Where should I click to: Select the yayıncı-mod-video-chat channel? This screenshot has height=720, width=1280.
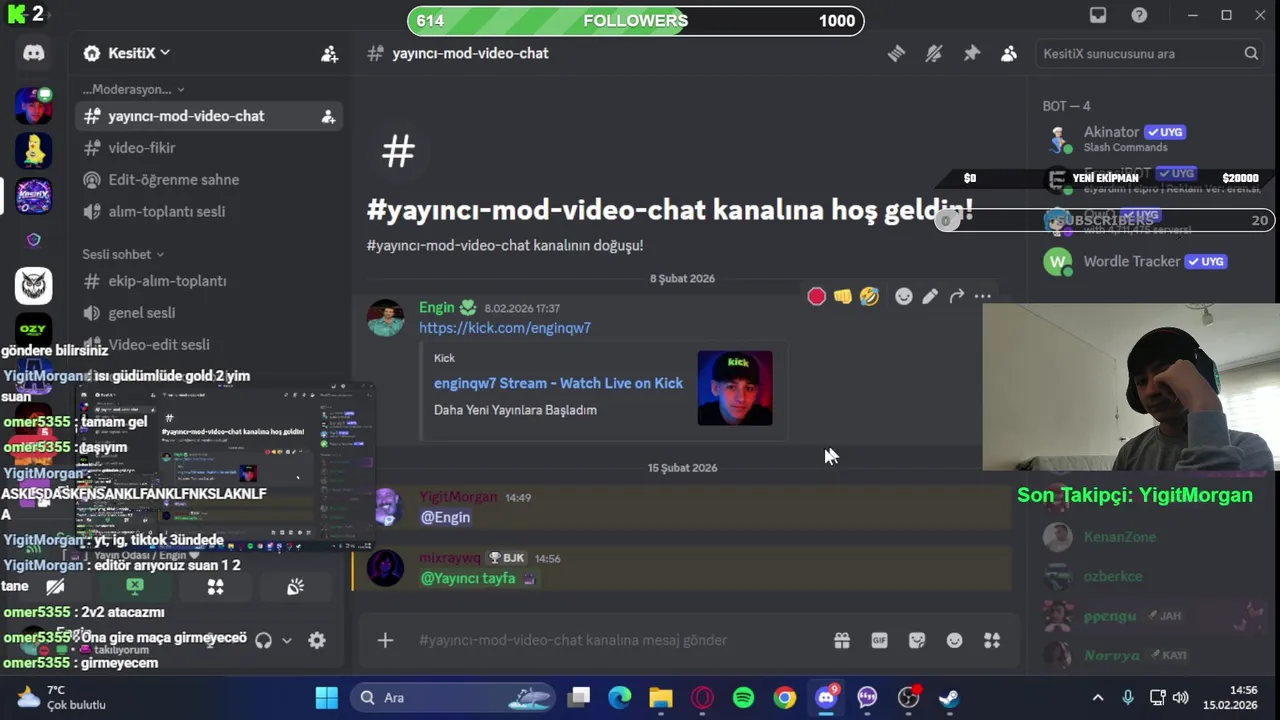[x=208, y=116]
